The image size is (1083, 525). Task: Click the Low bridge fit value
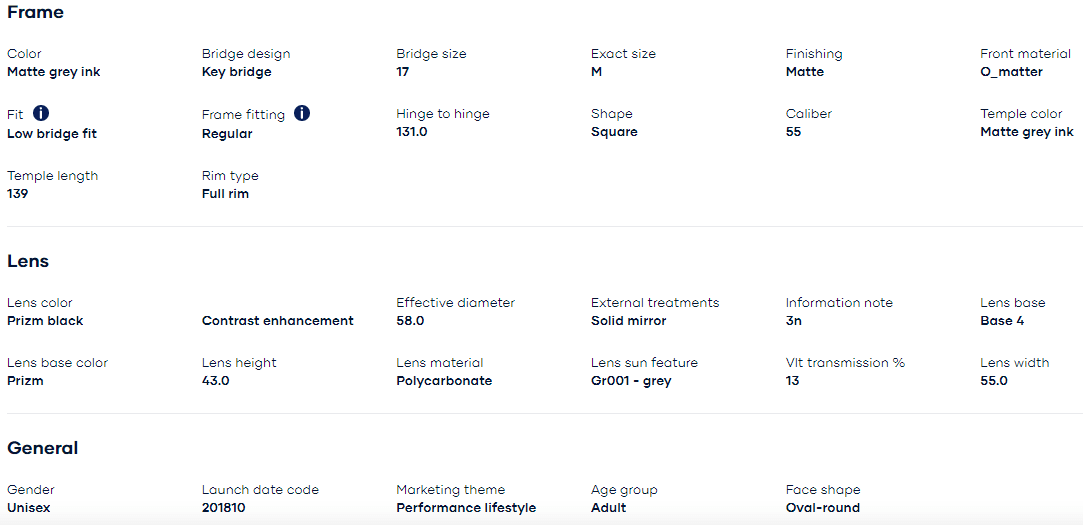(52, 134)
